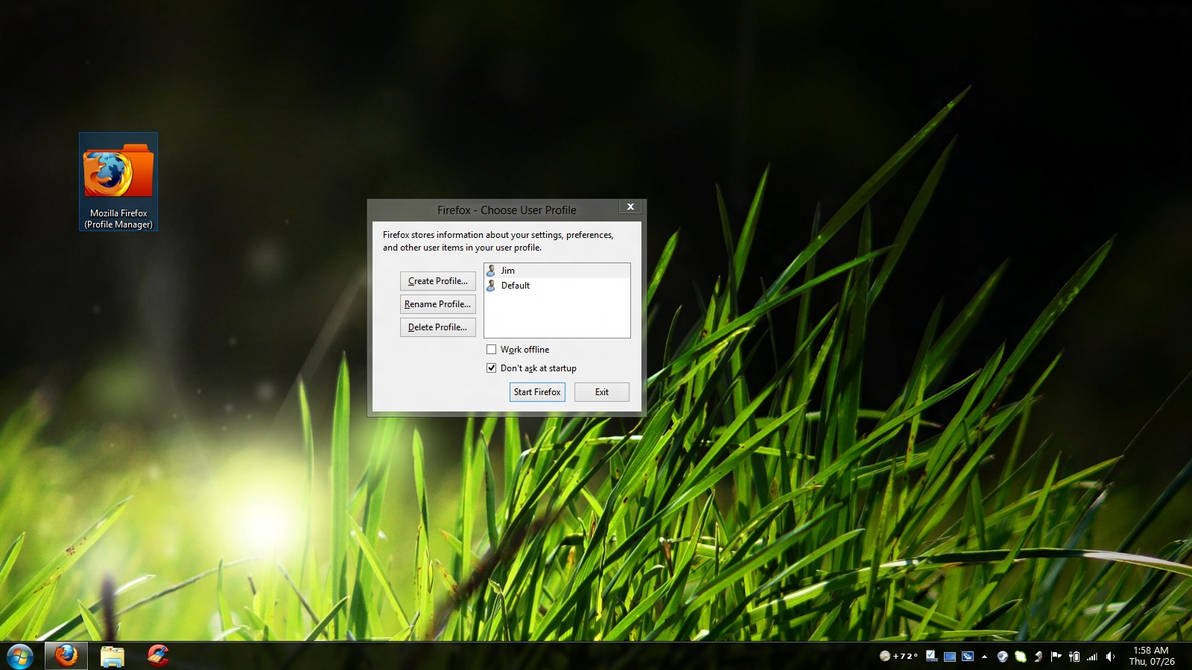
Task: Launch Firefox from the taskbar
Action: (x=64, y=655)
